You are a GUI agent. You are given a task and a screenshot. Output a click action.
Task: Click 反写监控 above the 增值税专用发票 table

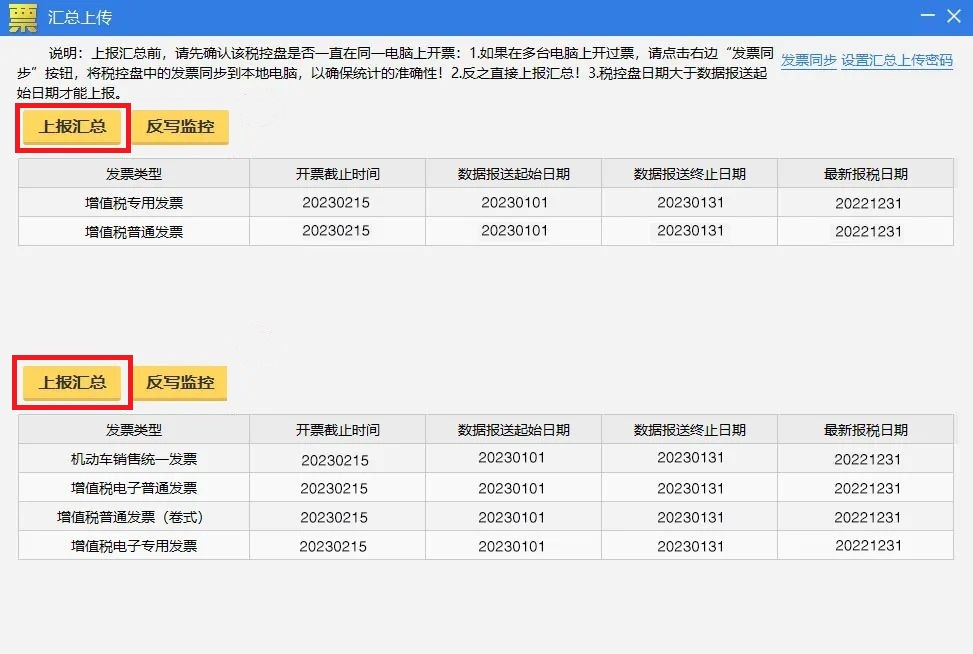coord(180,127)
